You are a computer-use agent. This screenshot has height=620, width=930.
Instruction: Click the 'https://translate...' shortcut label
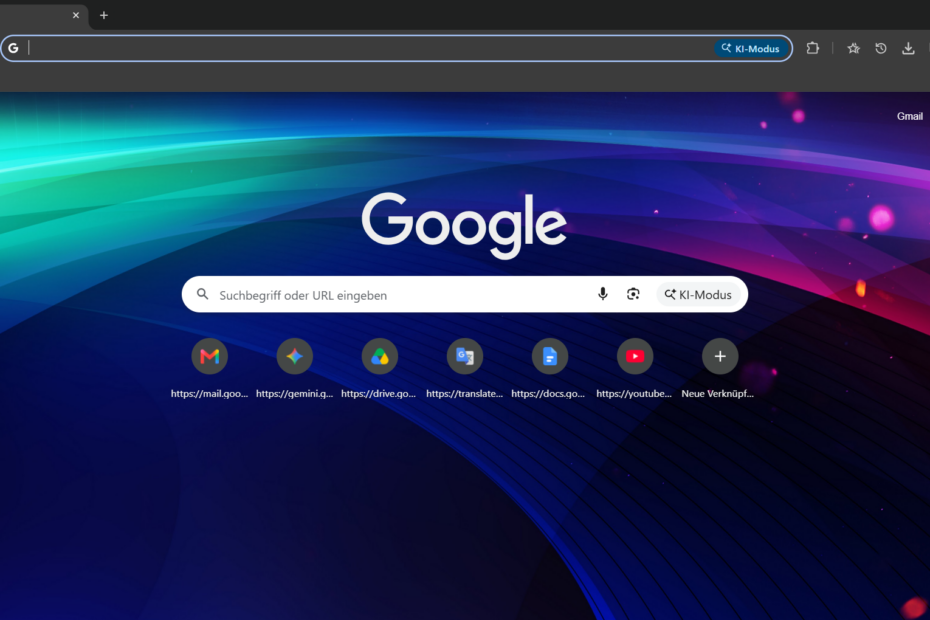464,393
